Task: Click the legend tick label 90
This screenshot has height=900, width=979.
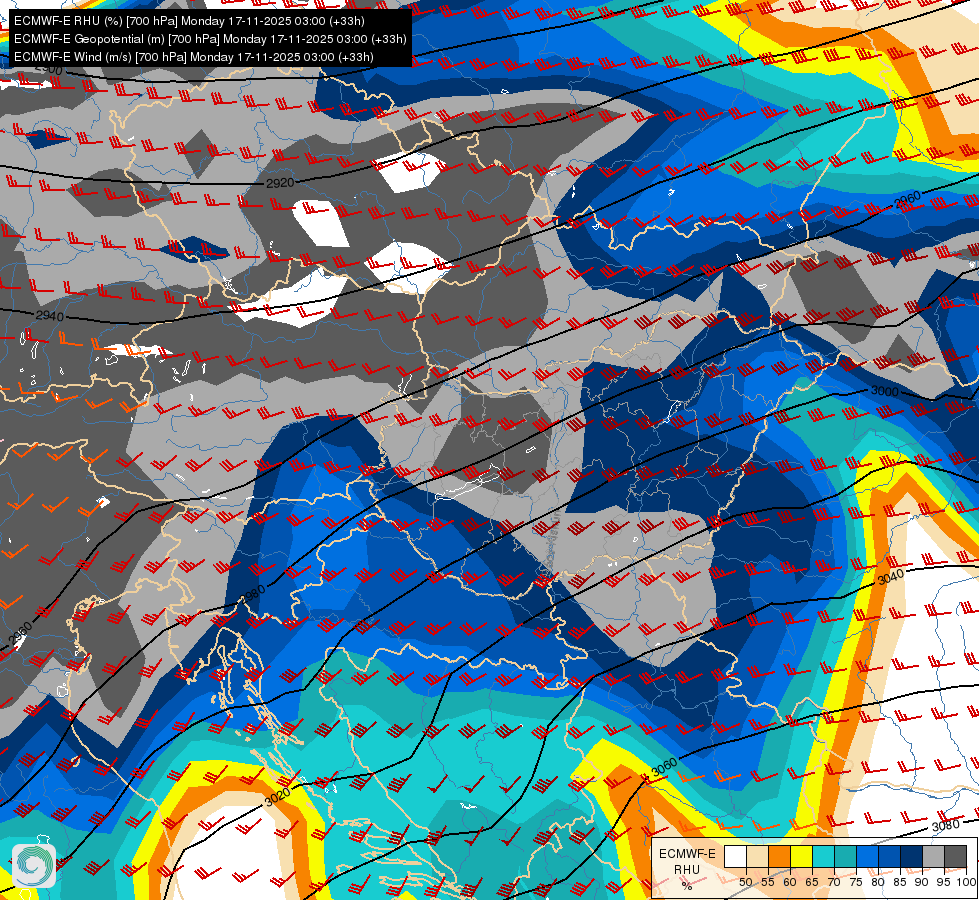Action: (922, 882)
